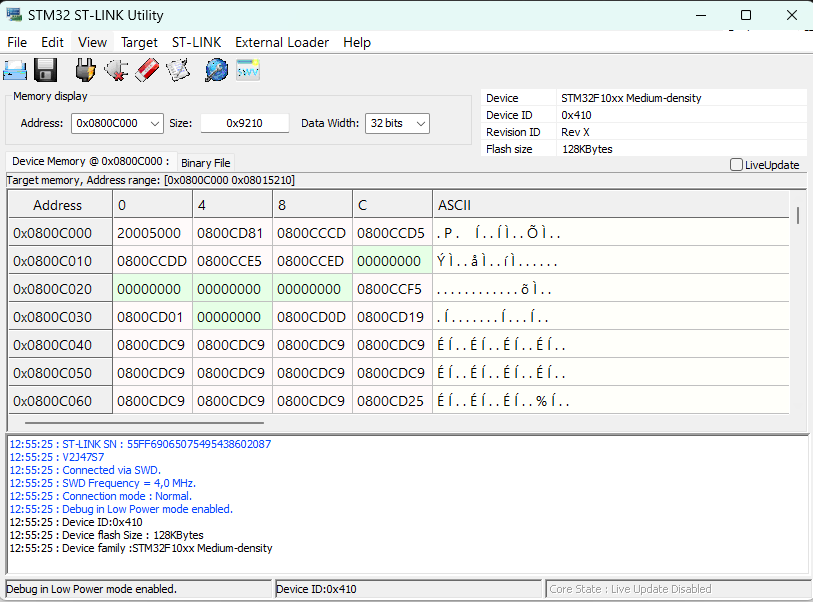
Task: Click the memory table horizontal scrollbar
Action: click(144, 423)
